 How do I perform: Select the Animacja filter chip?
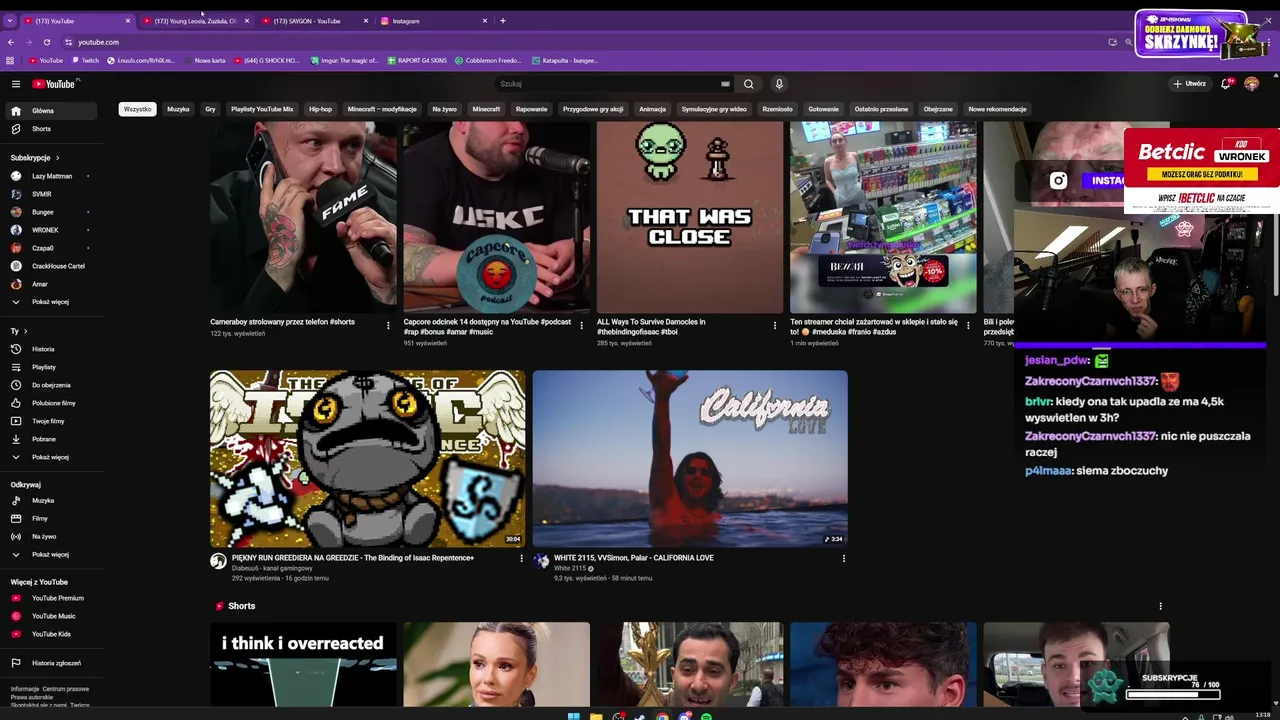point(652,109)
